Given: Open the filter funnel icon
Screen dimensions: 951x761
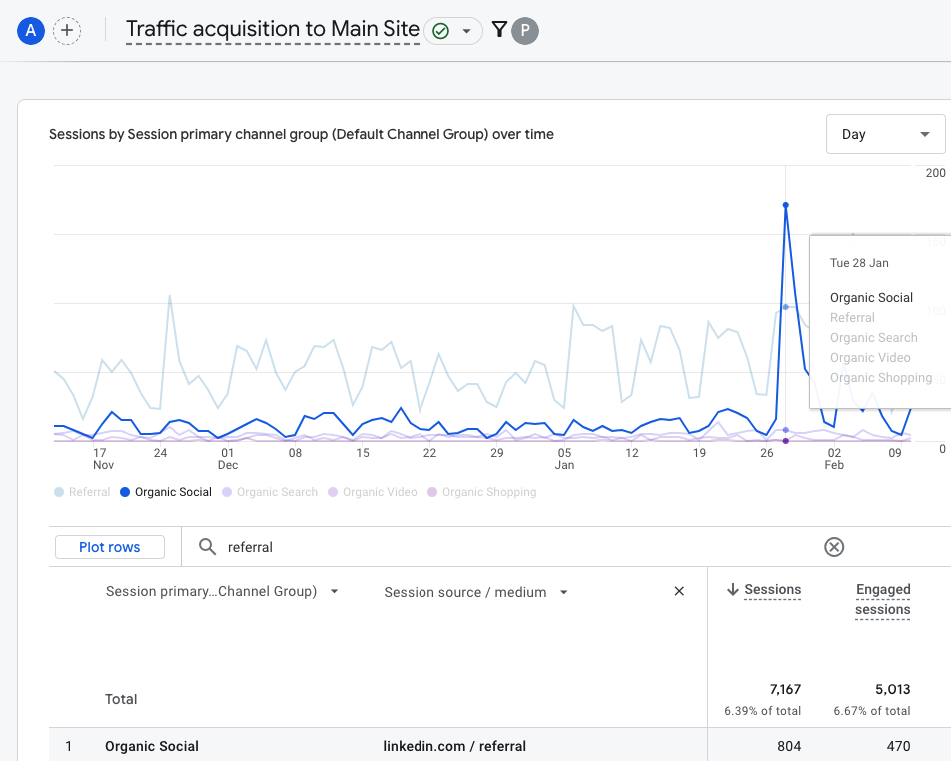Looking at the screenshot, I should (x=499, y=30).
